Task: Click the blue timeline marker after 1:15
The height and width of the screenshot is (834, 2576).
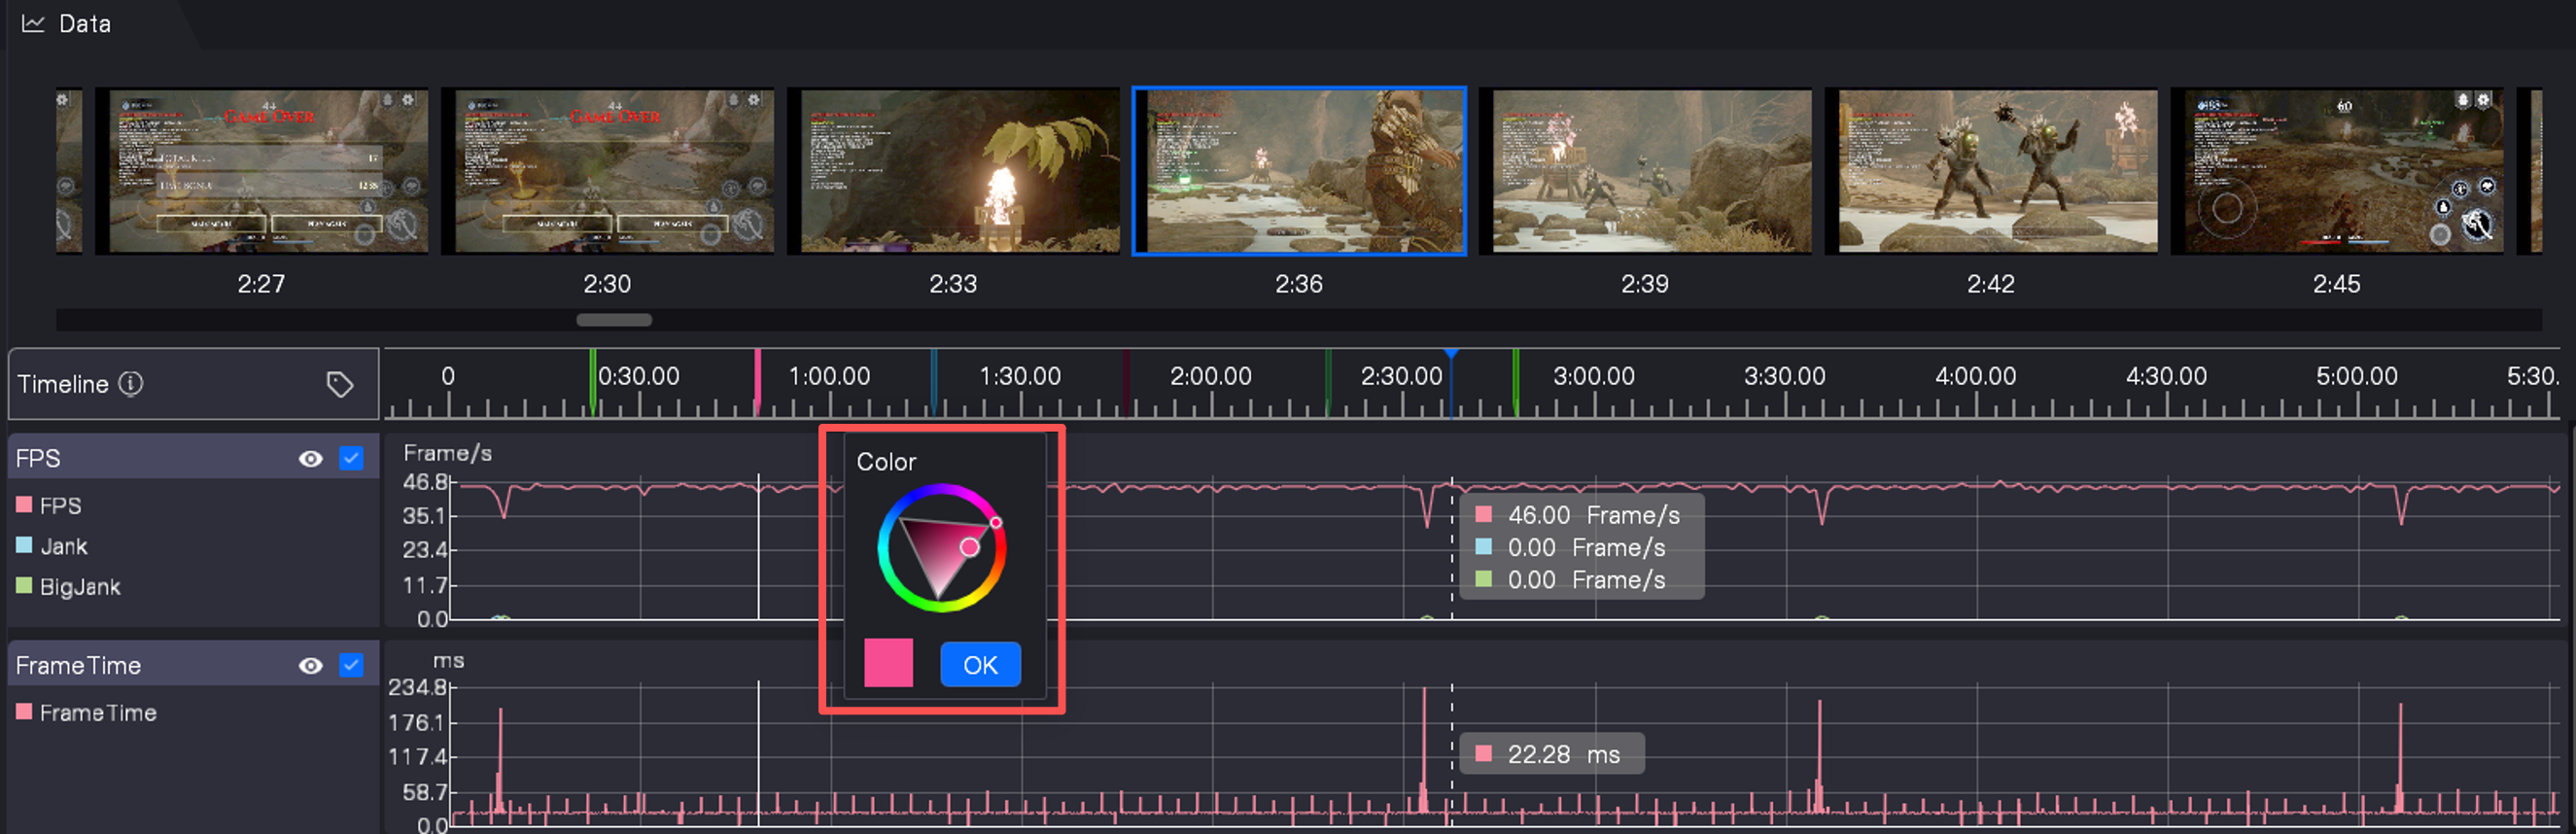Action: [x=934, y=382]
